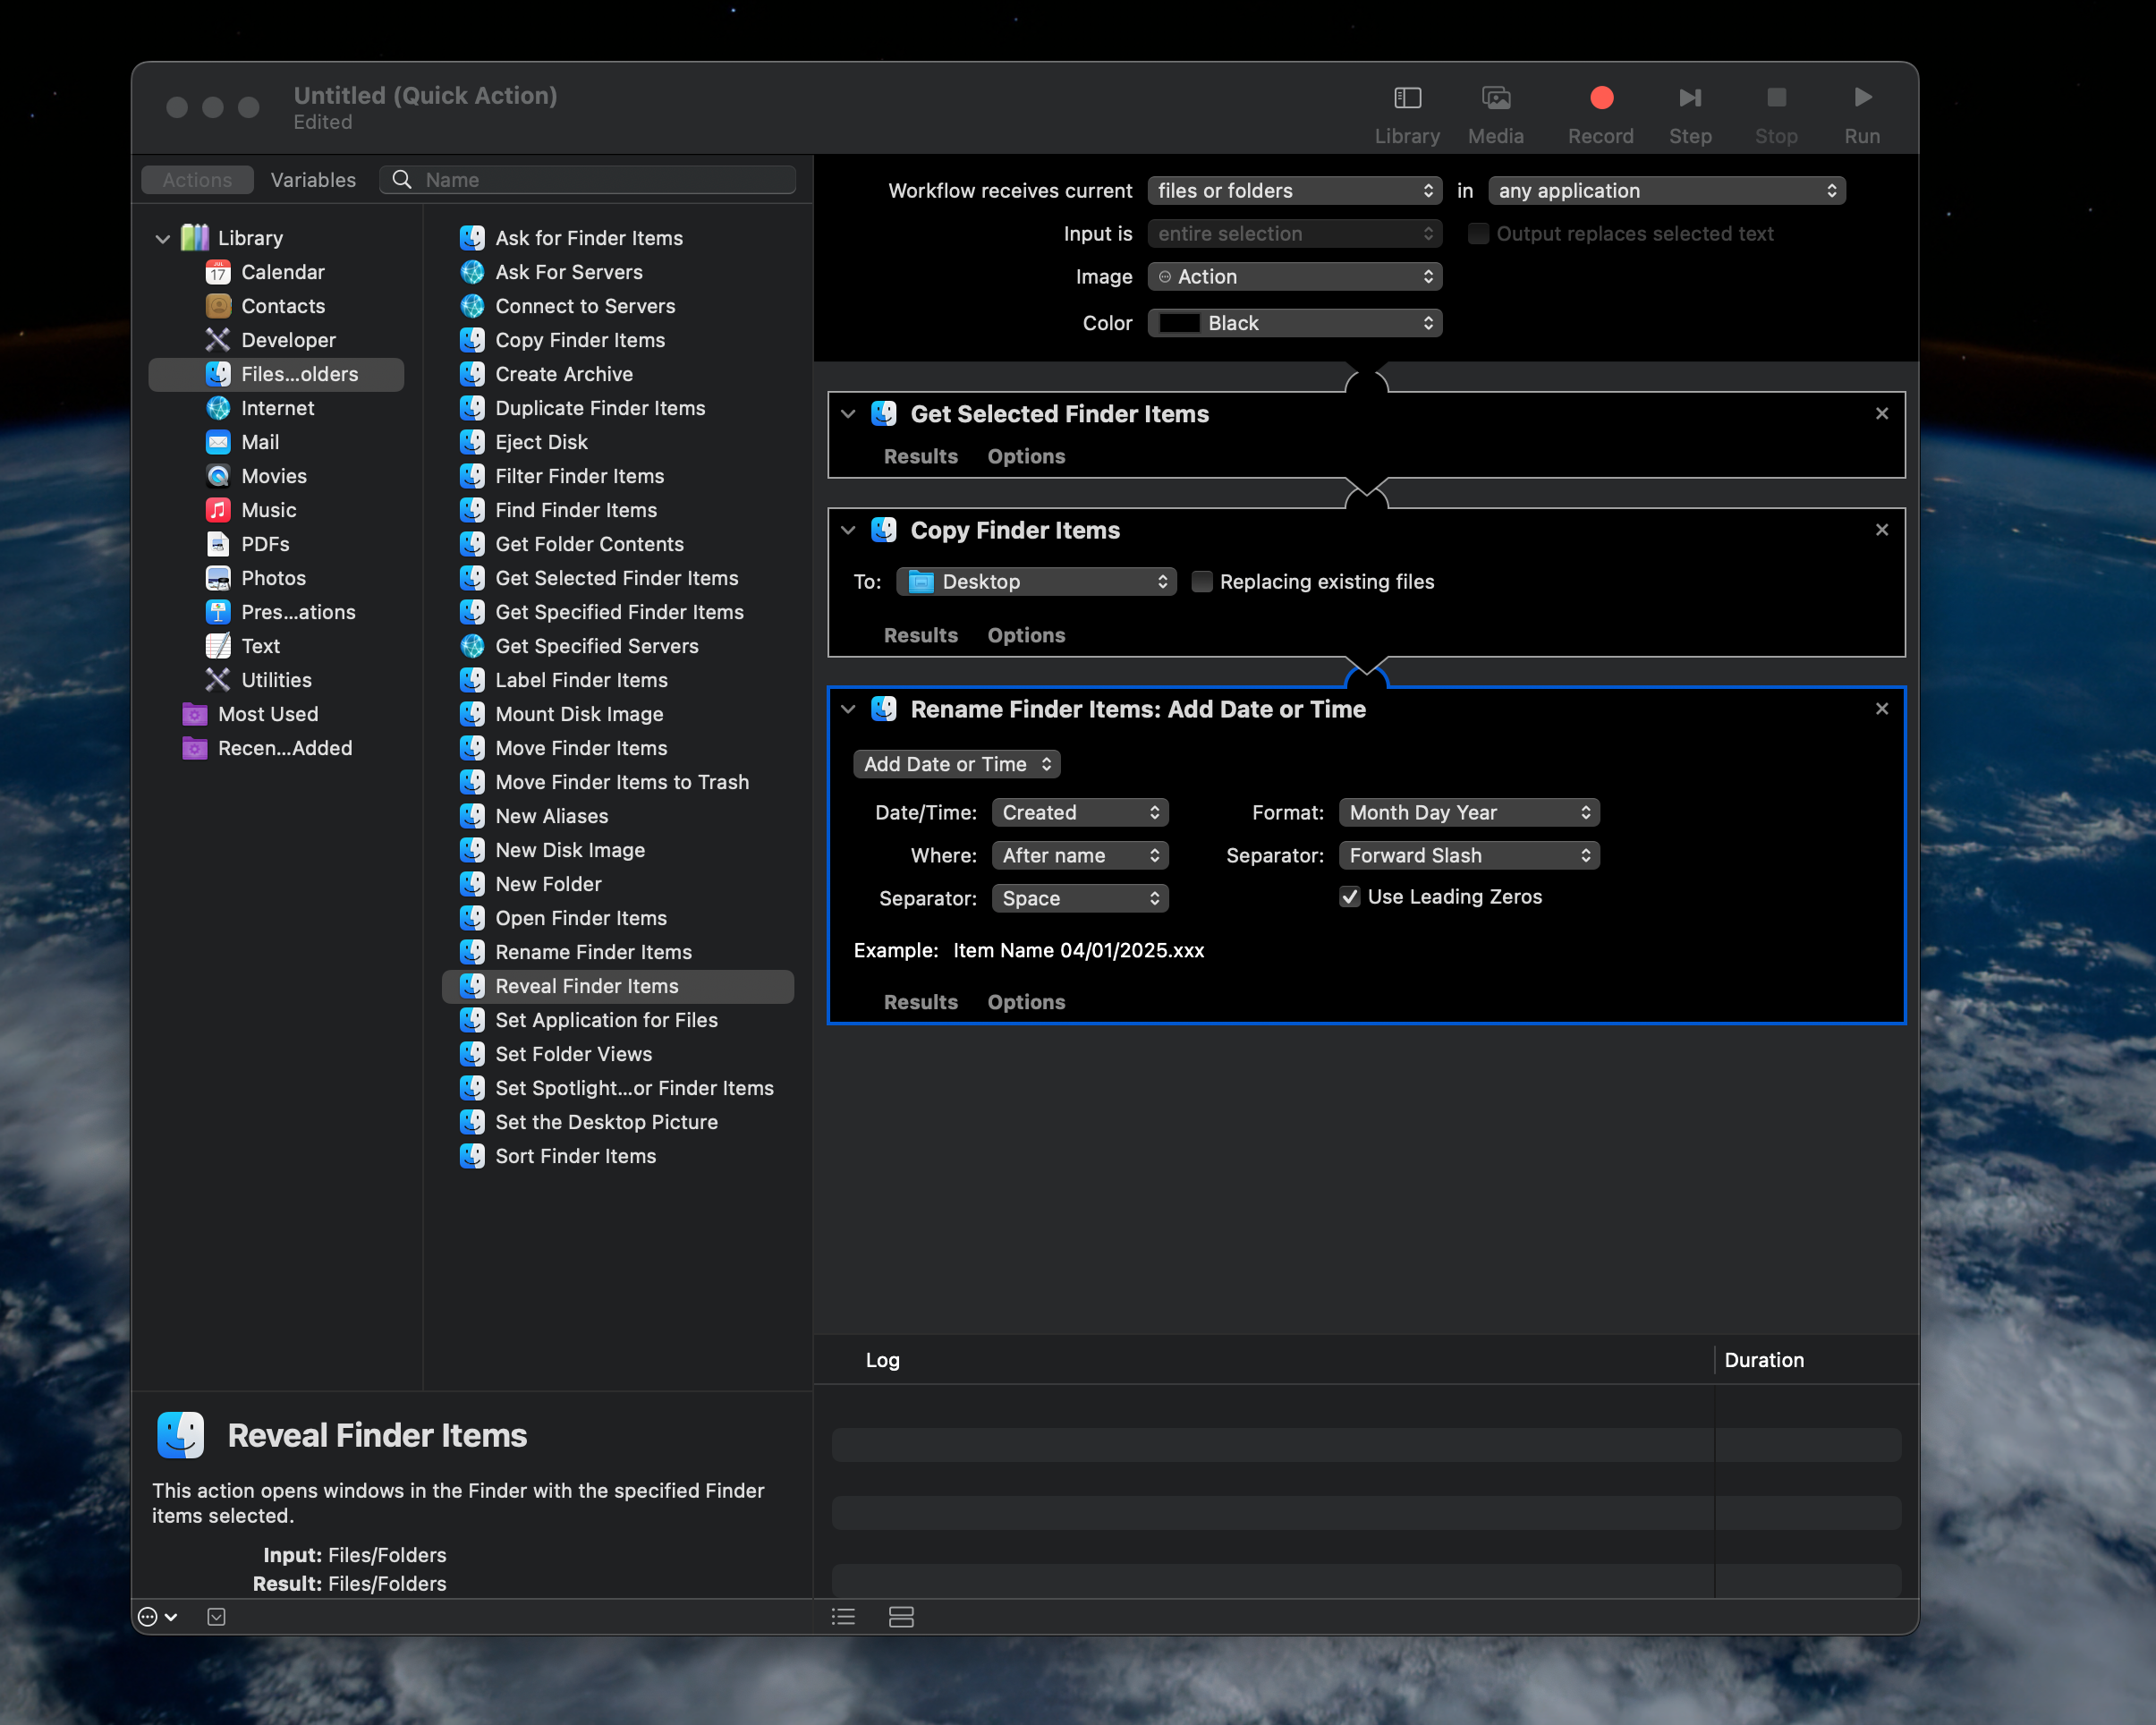Collapse the Copy Finder Items action
The height and width of the screenshot is (1725, 2156).
click(x=848, y=530)
